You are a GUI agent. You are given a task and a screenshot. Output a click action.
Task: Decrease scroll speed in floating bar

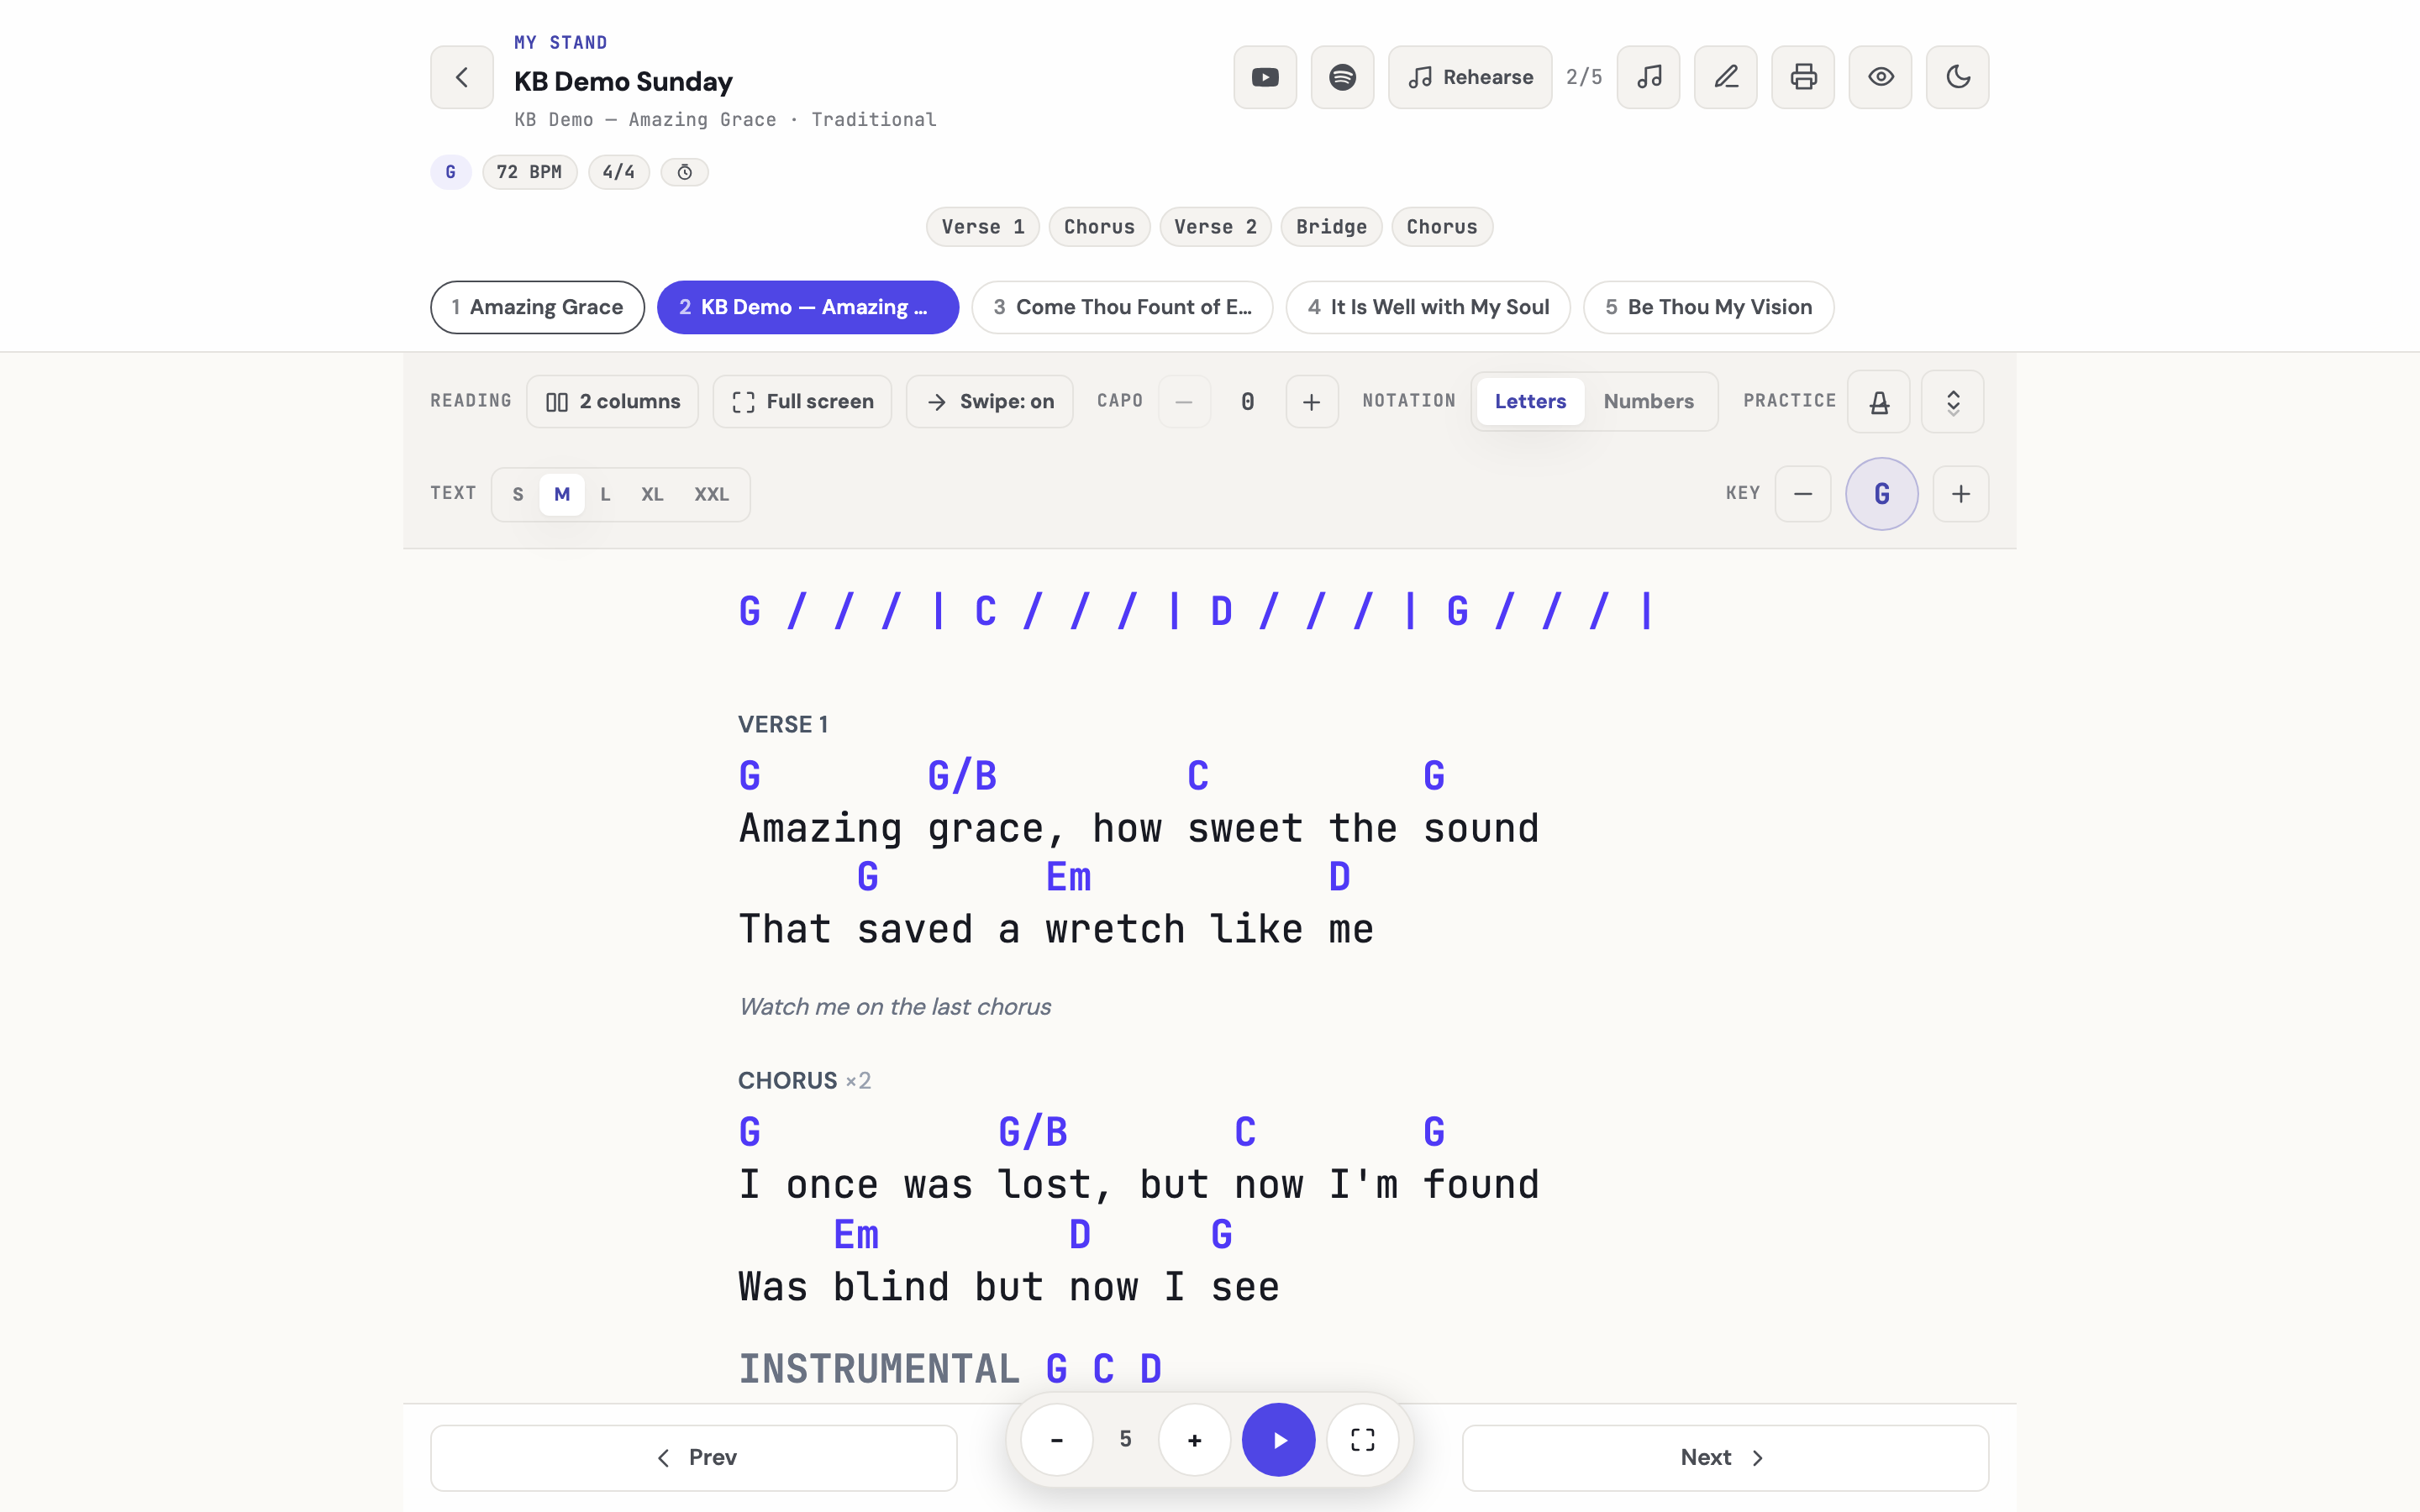[x=1056, y=1439]
